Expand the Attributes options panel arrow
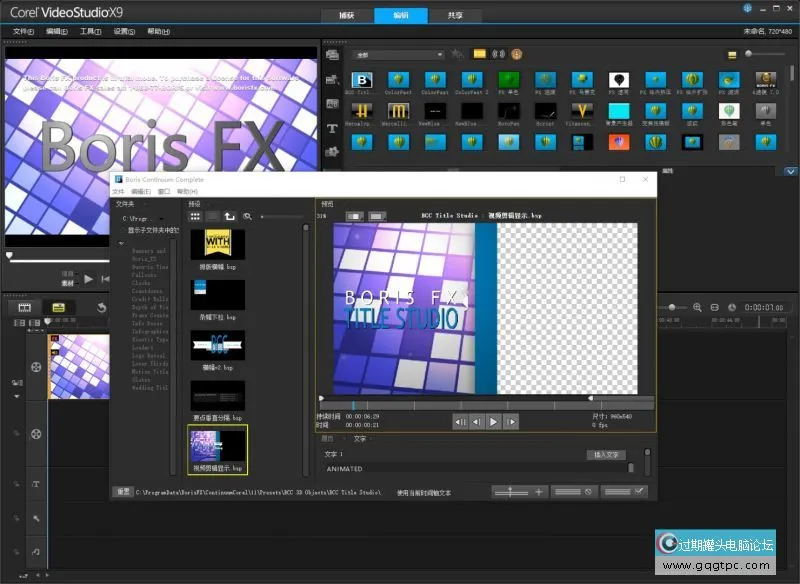 click(791, 171)
